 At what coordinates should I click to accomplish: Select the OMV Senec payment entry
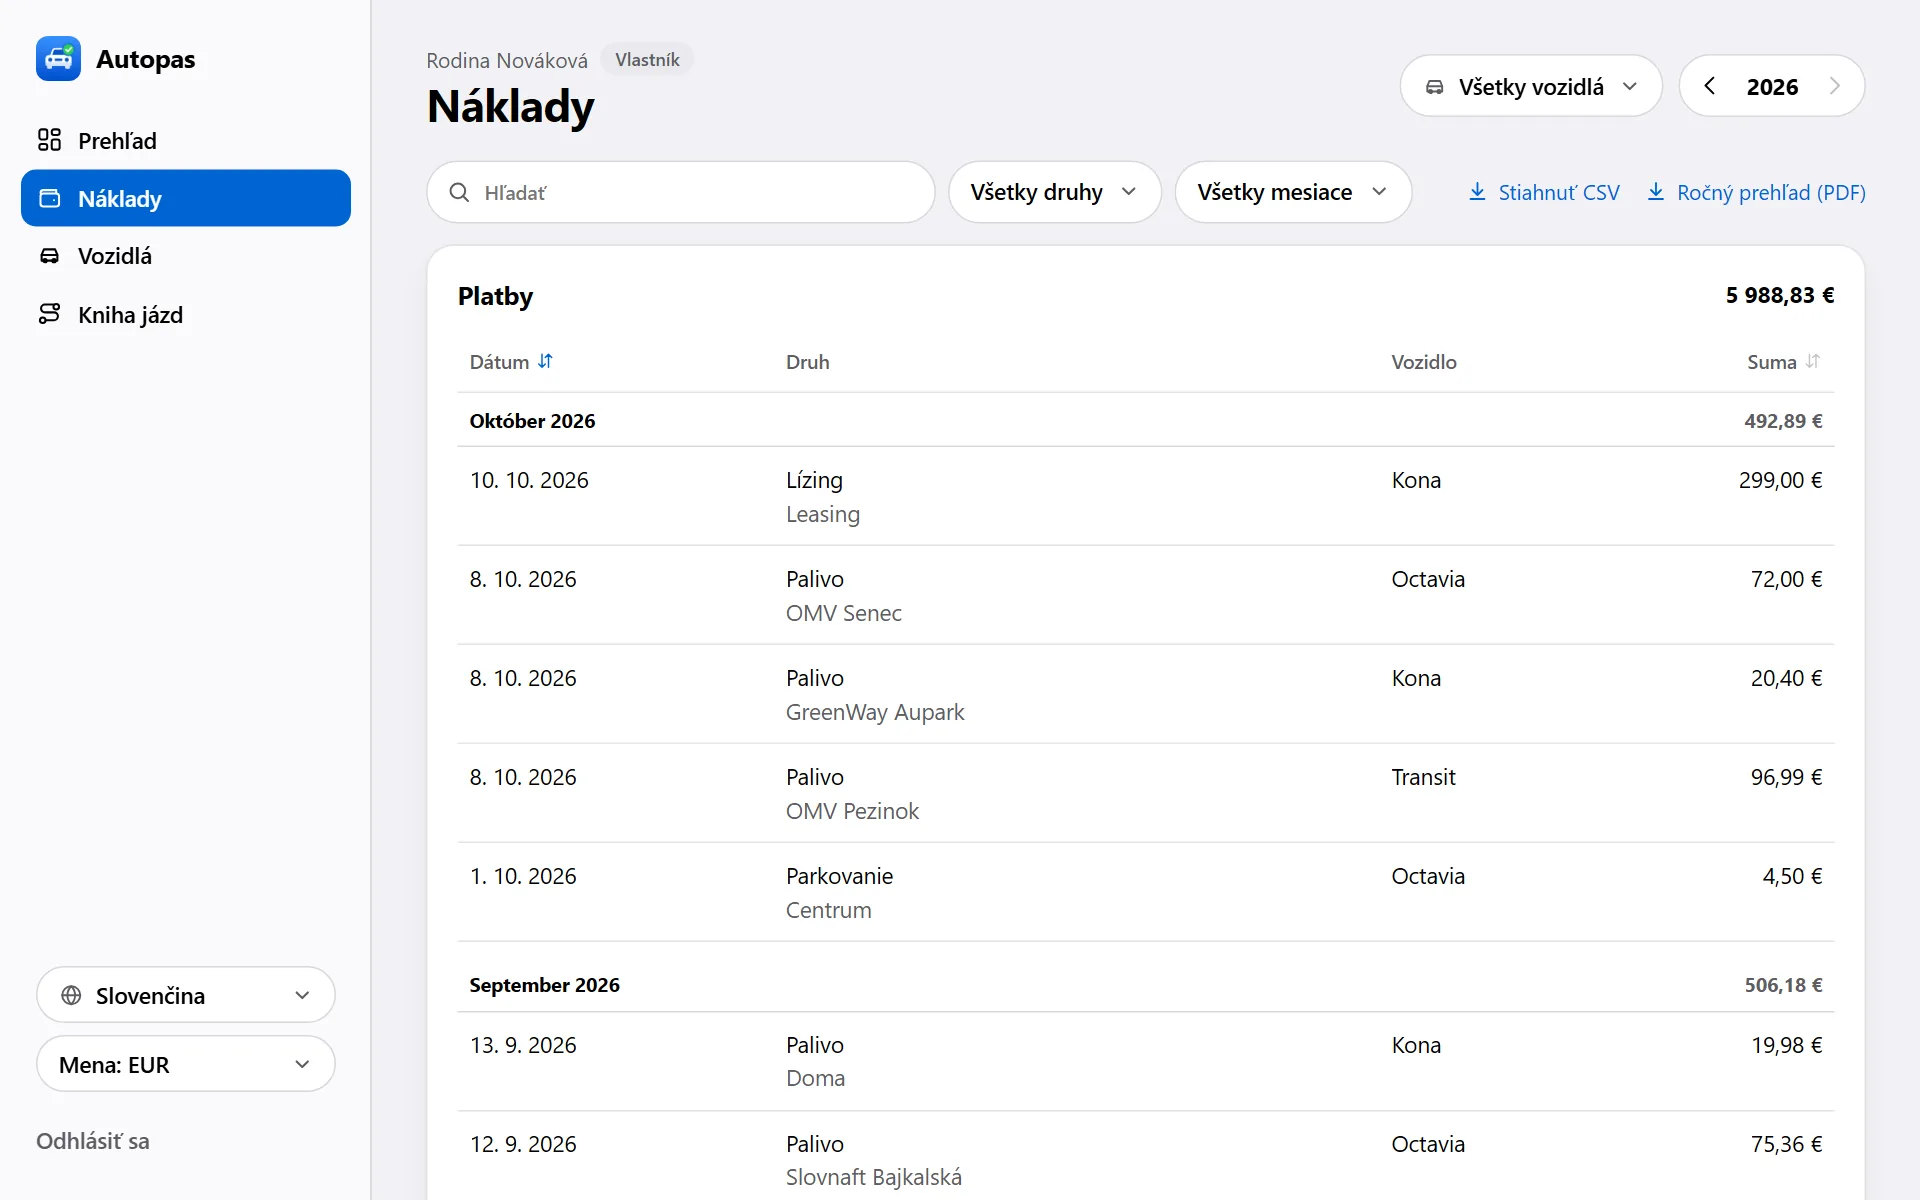coord(1146,595)
